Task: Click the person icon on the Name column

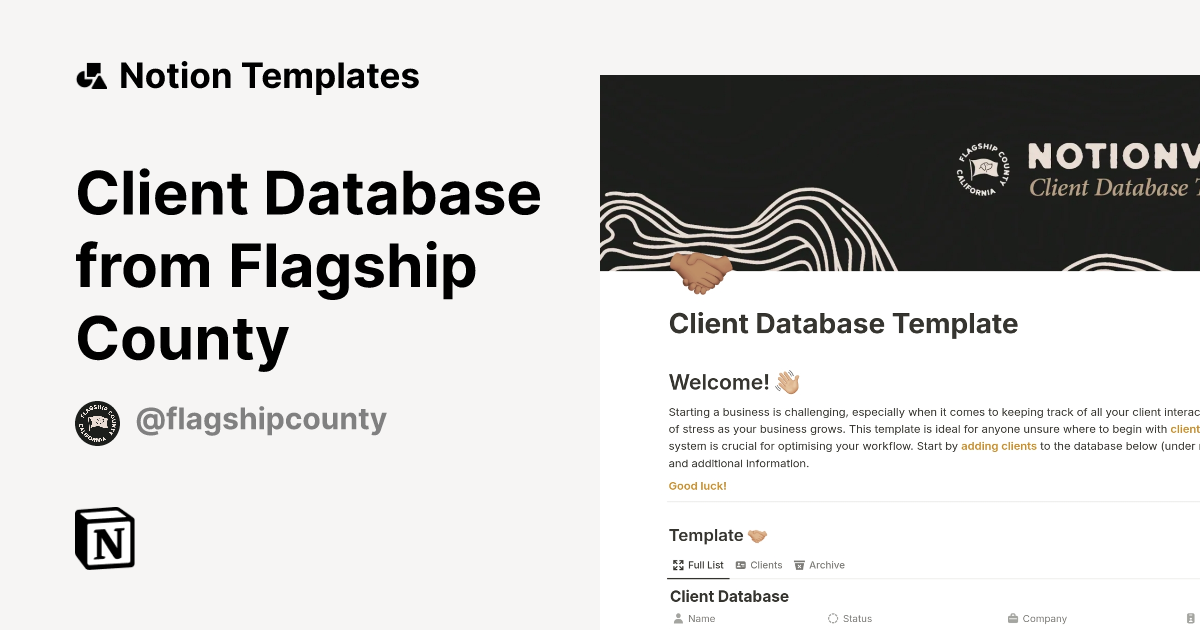Action: pos(678,619)
